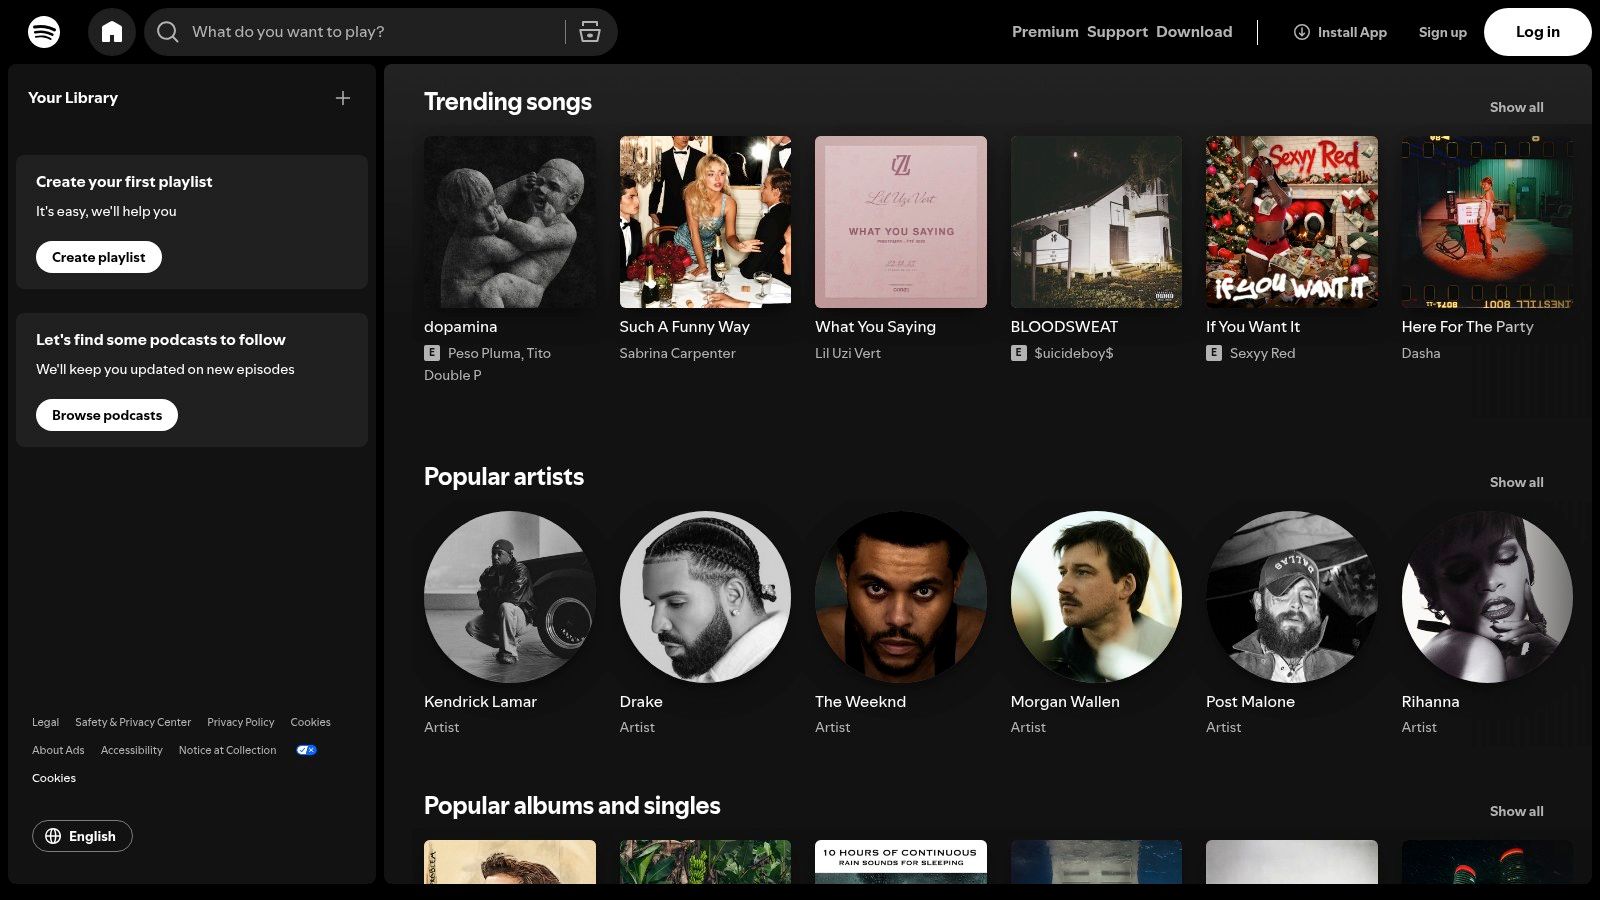This screenshot has height=900, width=1600.
Task: Click Cookies link next to Privacy Policy
Action: tap(310, 722)
